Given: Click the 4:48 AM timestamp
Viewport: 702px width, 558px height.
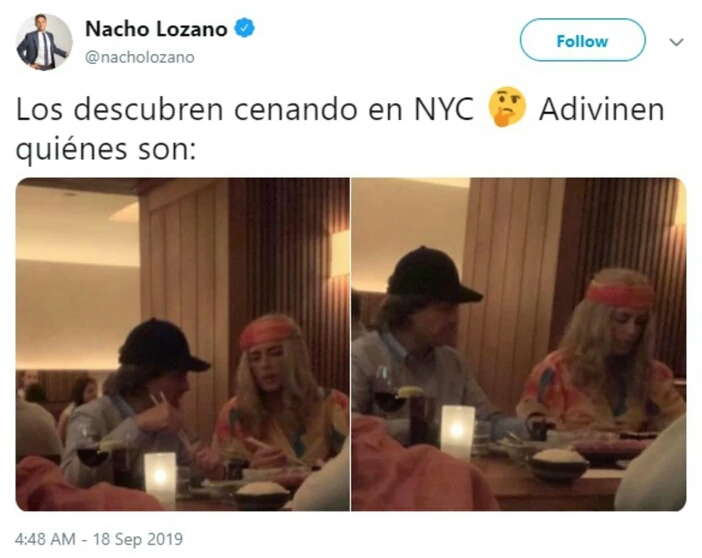Looking at the screenshot, I should pos(45,539).
